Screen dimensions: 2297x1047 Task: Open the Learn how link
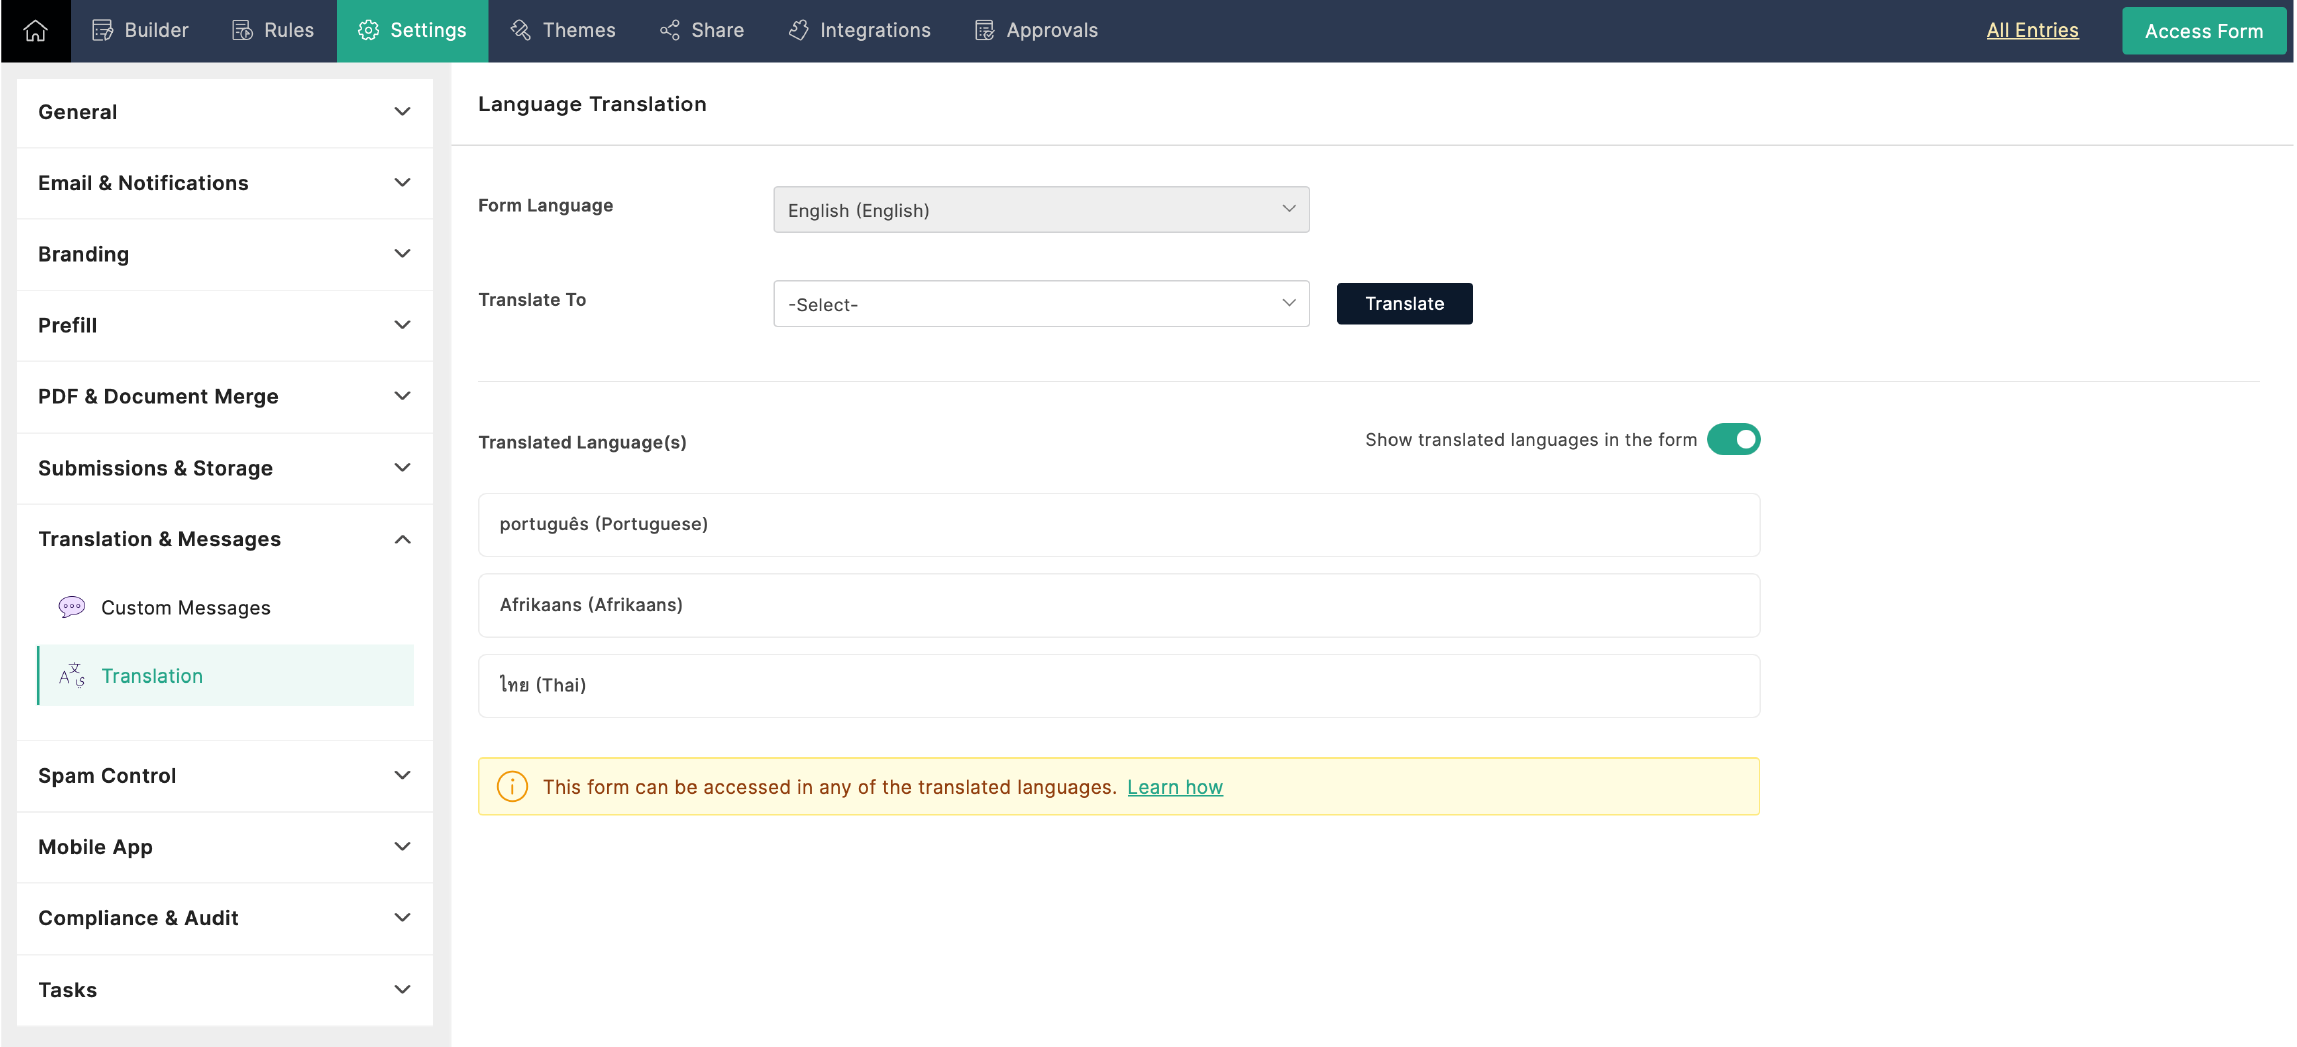1175,787
